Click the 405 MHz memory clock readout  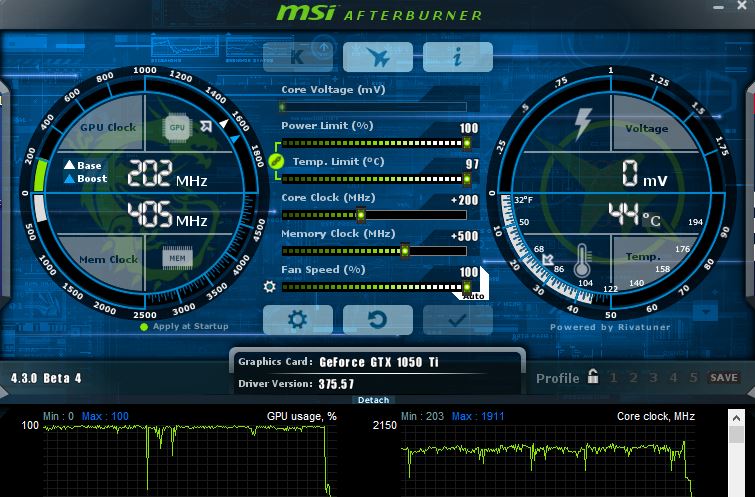pos(167,215)
